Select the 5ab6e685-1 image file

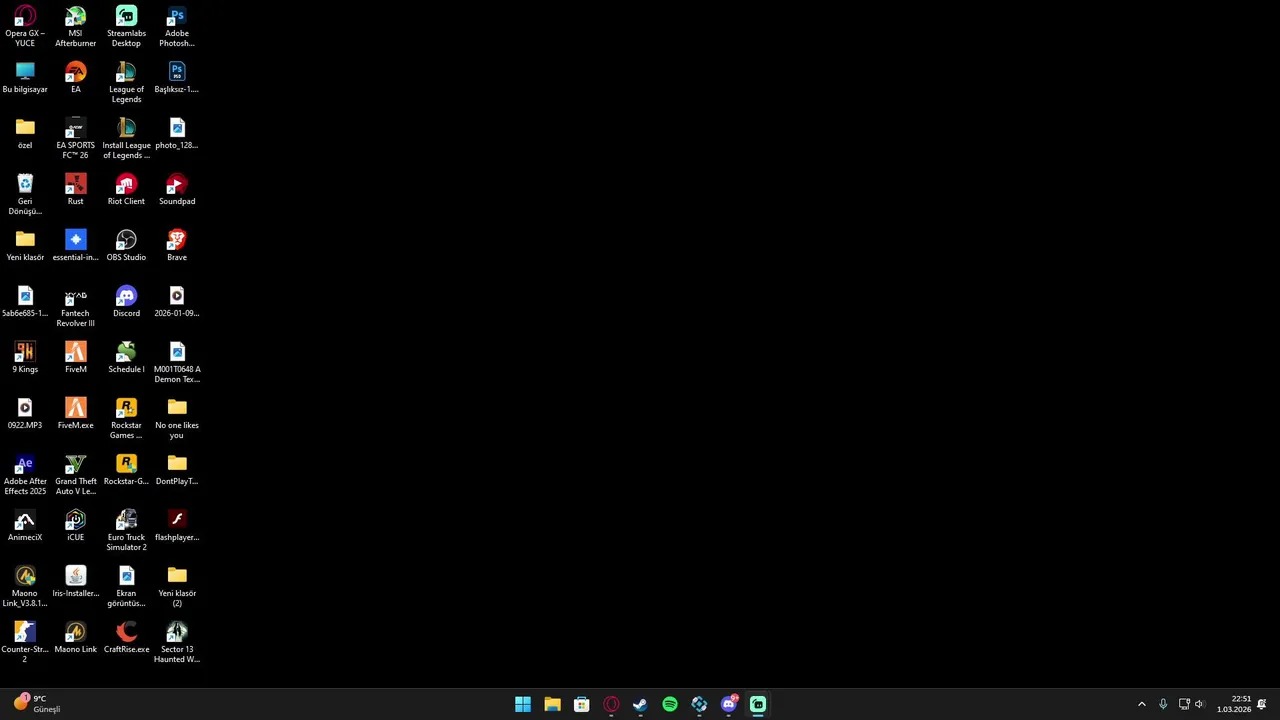[25, 302]
